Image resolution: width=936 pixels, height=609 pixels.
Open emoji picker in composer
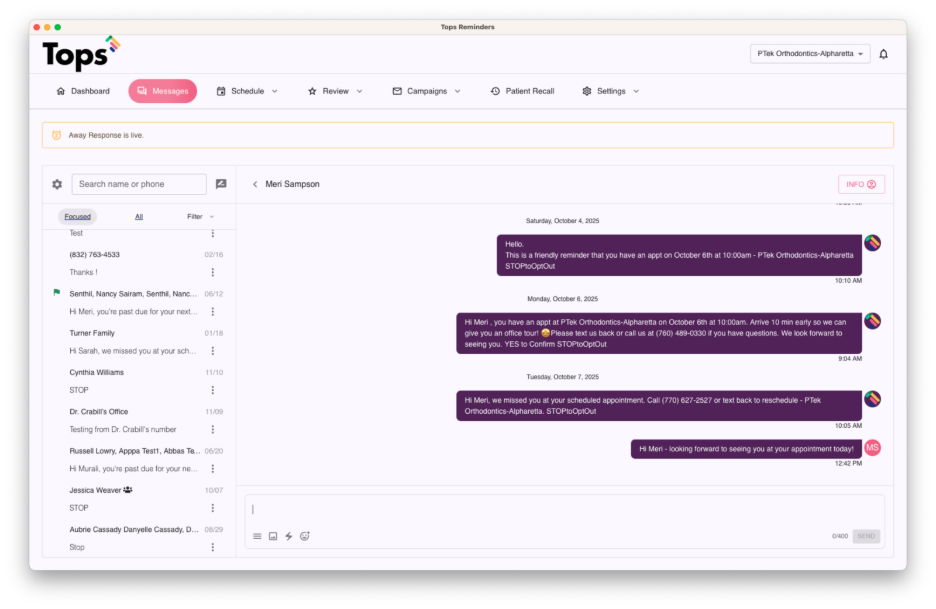304,536
